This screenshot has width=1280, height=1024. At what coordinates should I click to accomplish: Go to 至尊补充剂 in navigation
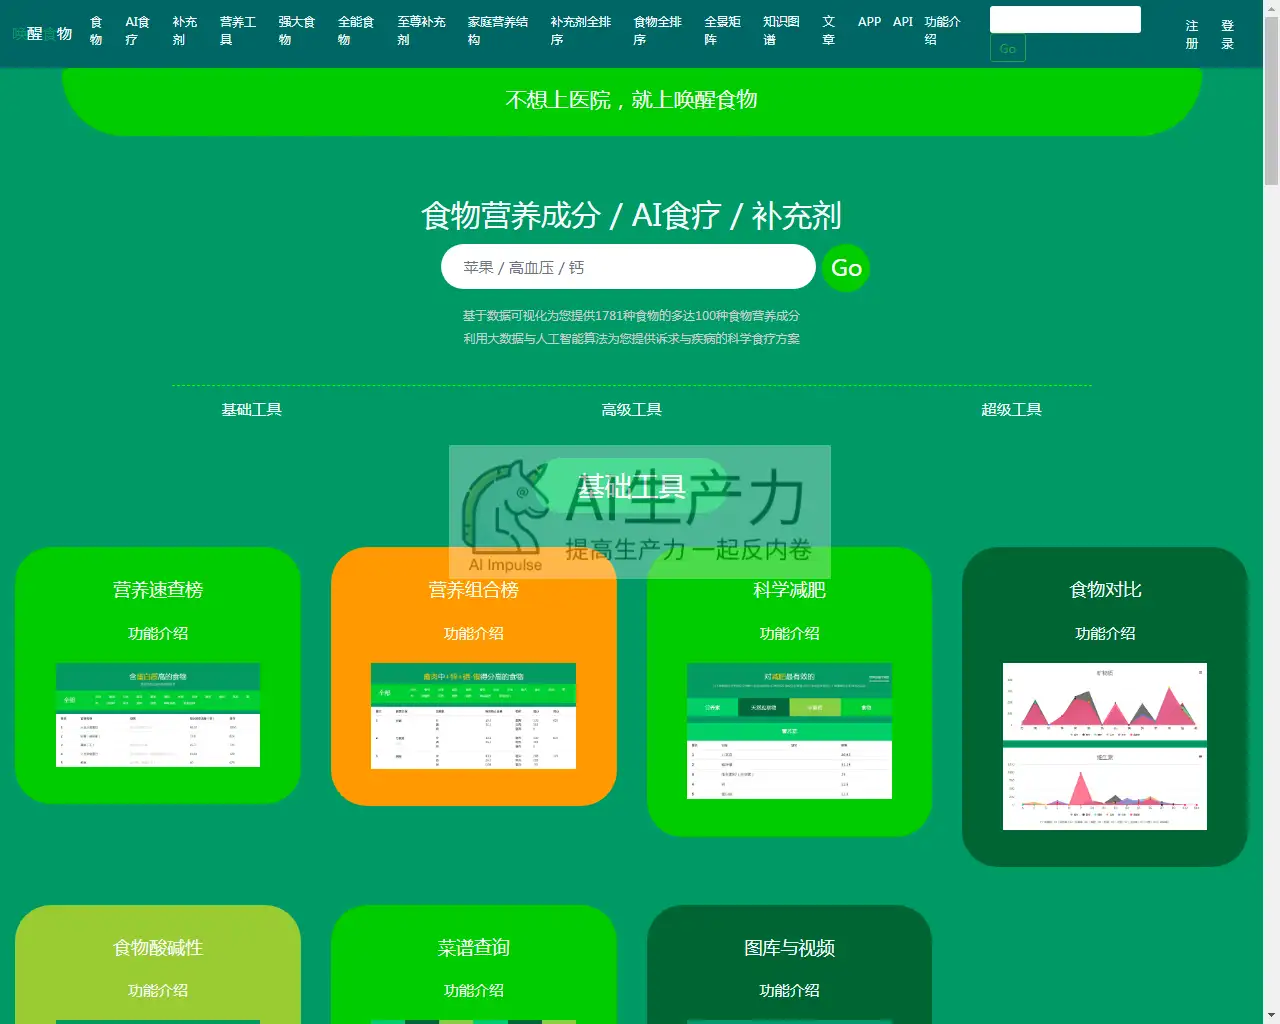[x=421, y=31]
